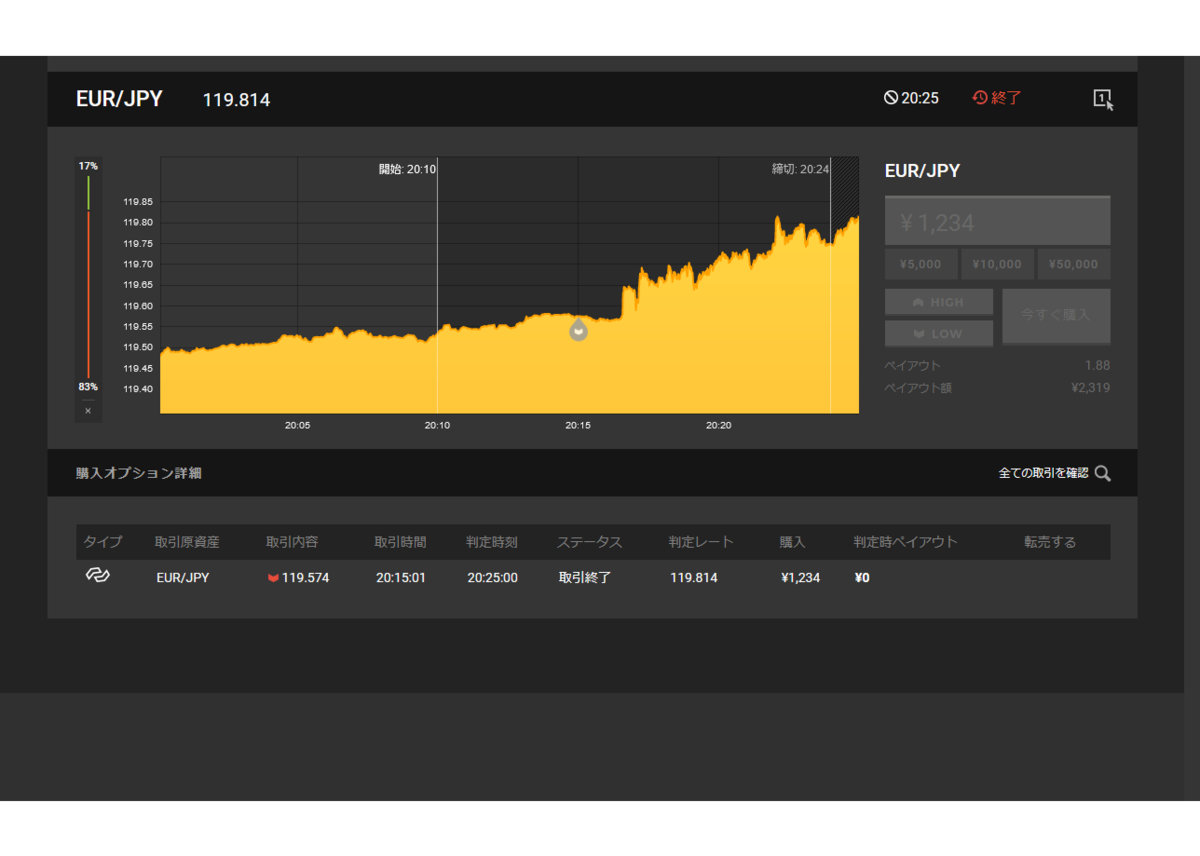
Task: Select the HIGH button
Action: pos(939,302)
